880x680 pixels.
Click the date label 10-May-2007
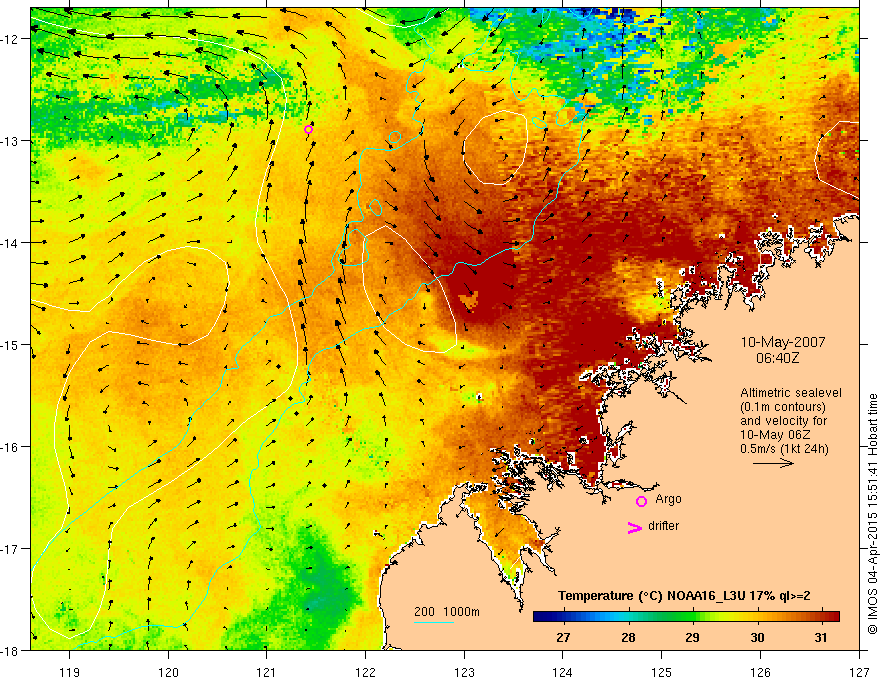click(x=783, y=342)
